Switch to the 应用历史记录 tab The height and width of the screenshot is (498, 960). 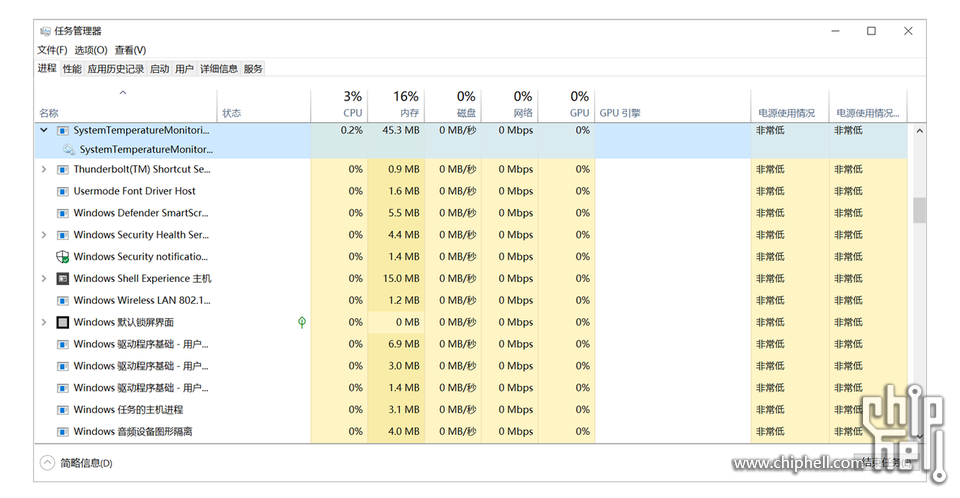click(116, 69)
